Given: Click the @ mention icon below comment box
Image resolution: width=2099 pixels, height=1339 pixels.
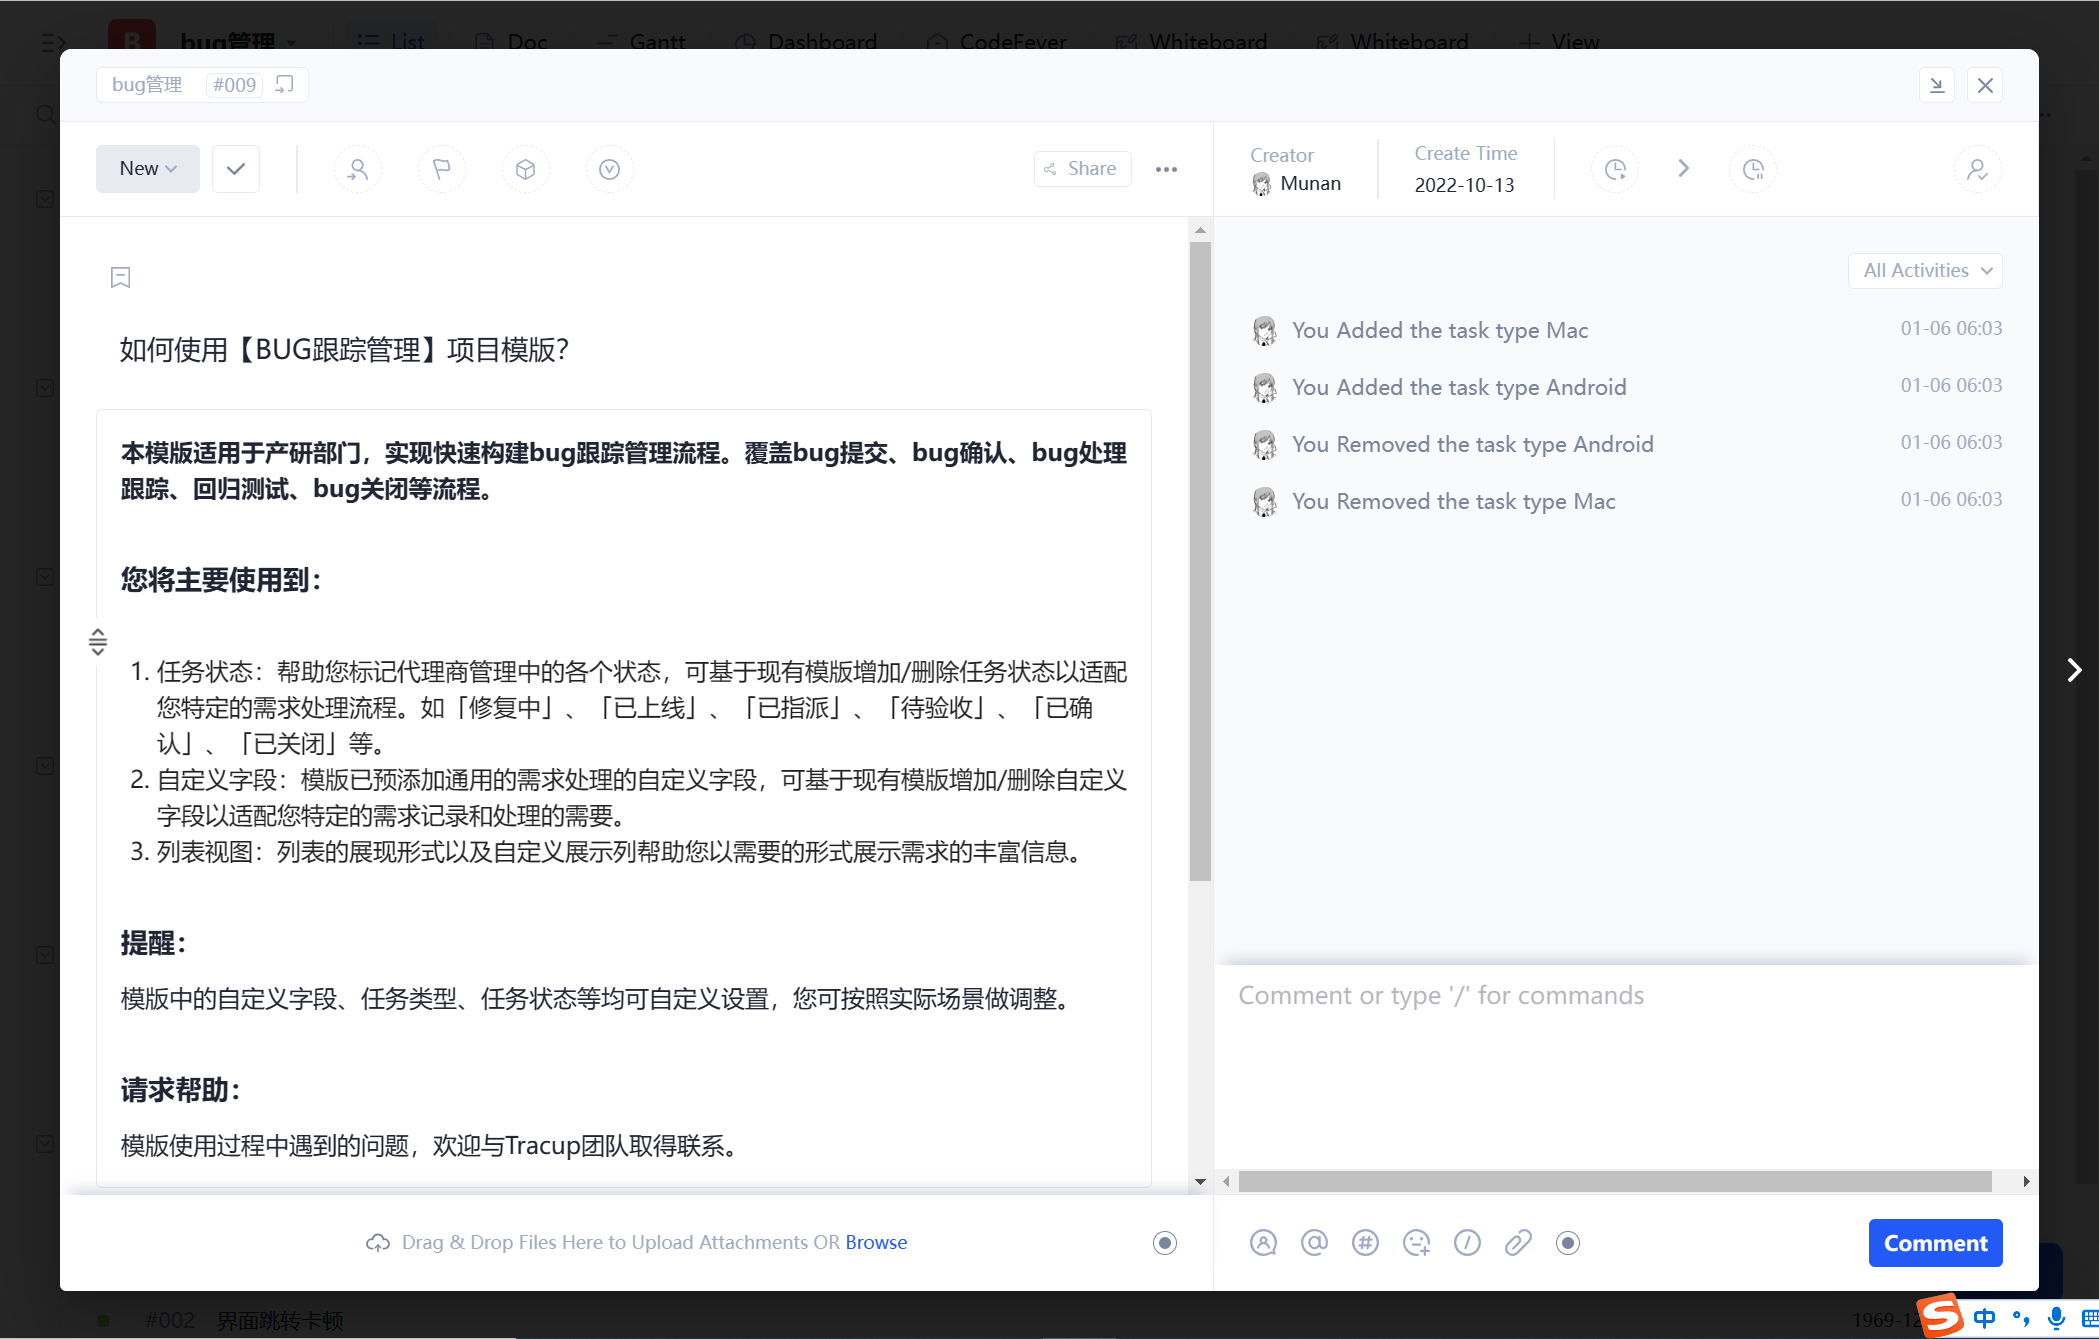Looking at the screenshot, I should pyautogui.click(x=1314, y=1243).
